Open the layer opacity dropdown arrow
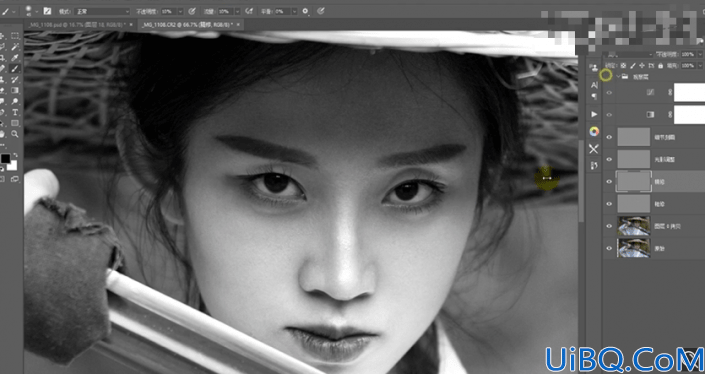Image resolution: width=705 pixels, height=374 pixels. tap(700, 54)
